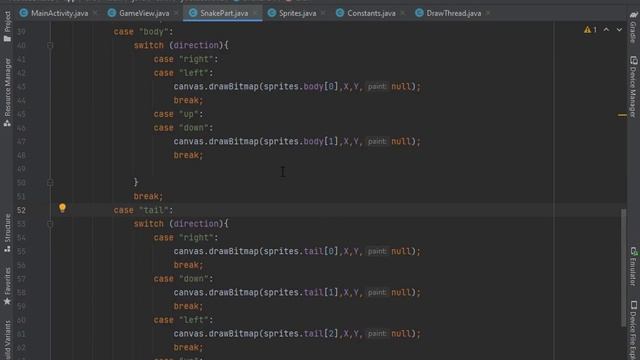Viewport: 640px width, 360px height.
Task: Open the Favorites tool window
Action: point(7,287)
